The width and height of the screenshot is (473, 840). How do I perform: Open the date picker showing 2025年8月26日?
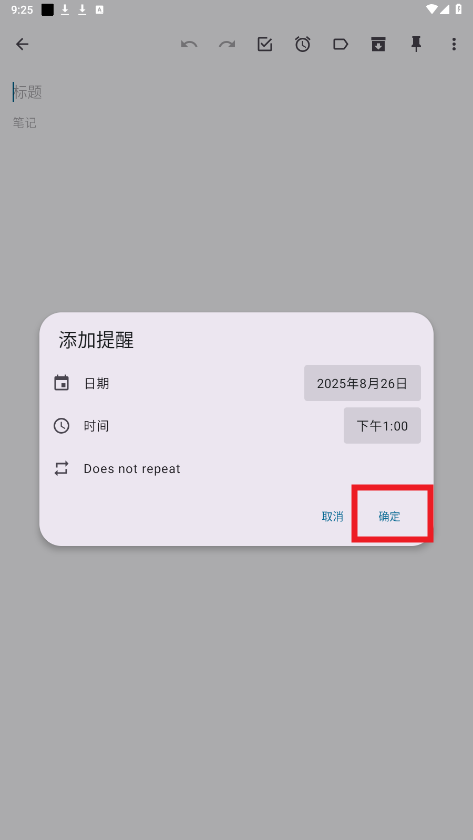tap(362, 383)
